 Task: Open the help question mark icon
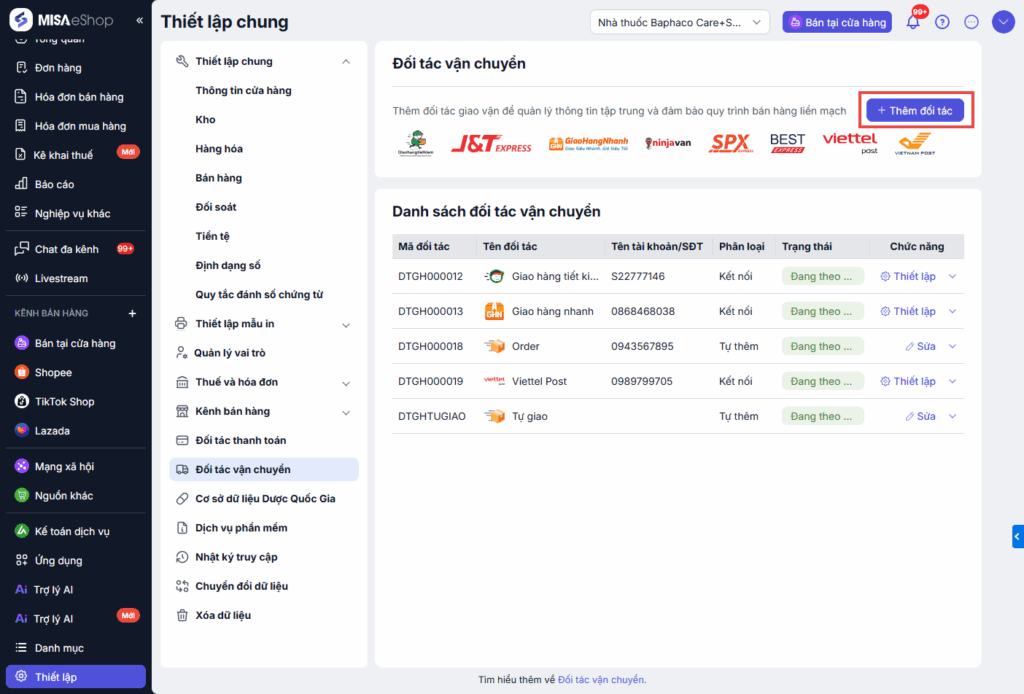pyautogui.click(x=942, y=22)
